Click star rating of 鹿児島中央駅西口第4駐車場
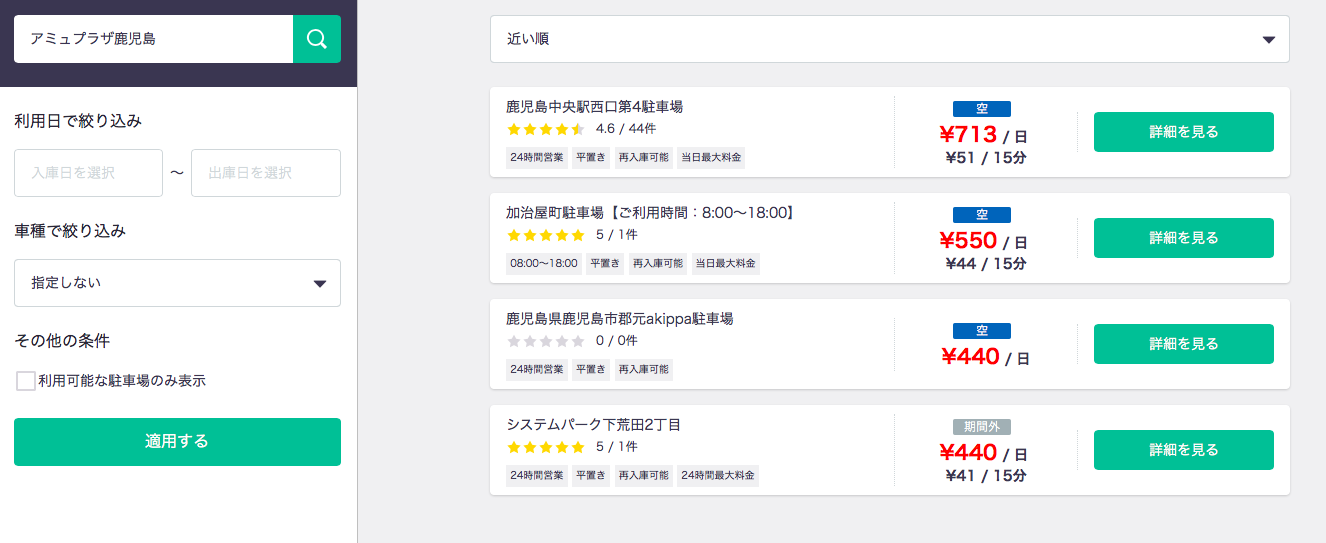Screen dimensions: 1326x543 545,129
